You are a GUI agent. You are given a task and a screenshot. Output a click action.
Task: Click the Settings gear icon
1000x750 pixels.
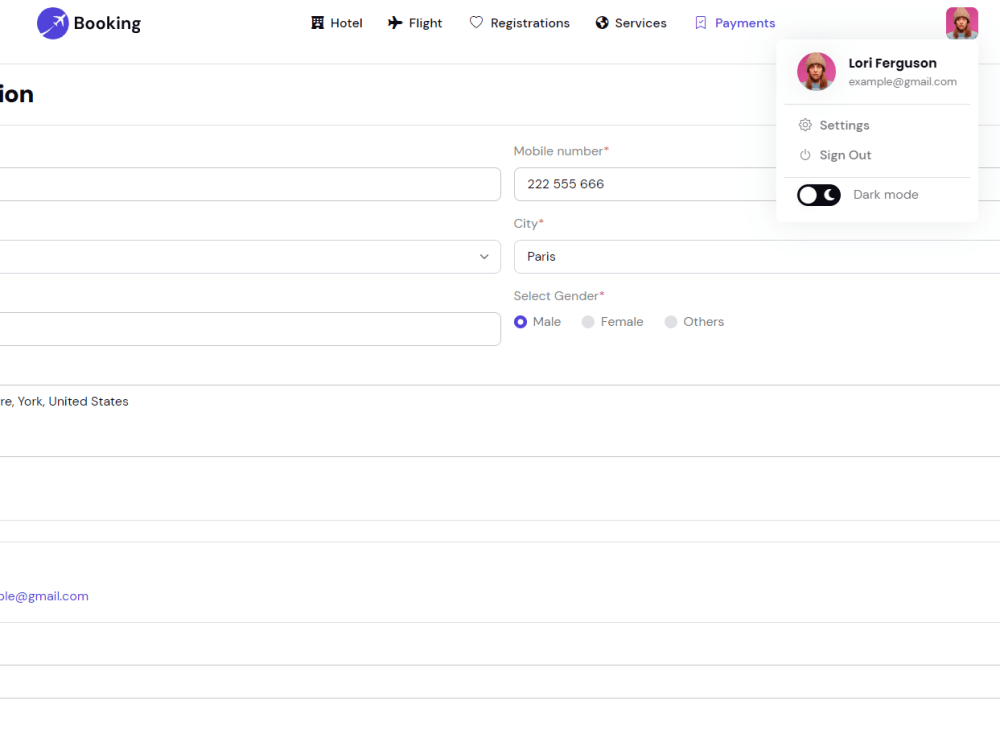[805, 125]
